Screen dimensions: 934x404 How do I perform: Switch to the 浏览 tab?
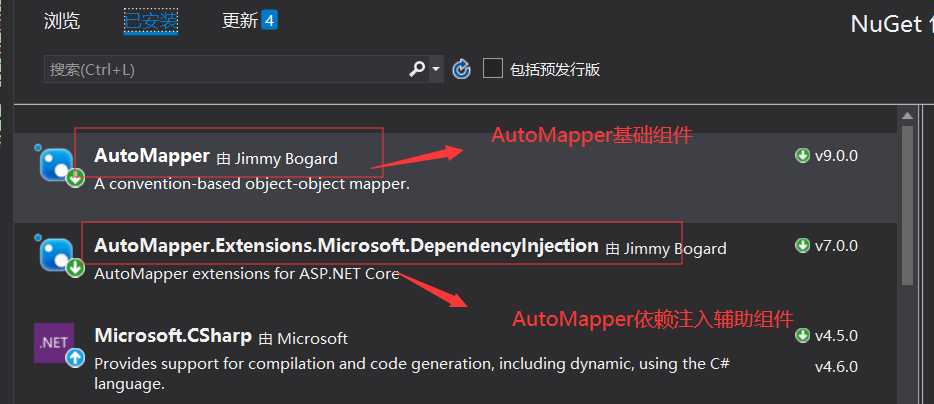[x=62, y=21]
